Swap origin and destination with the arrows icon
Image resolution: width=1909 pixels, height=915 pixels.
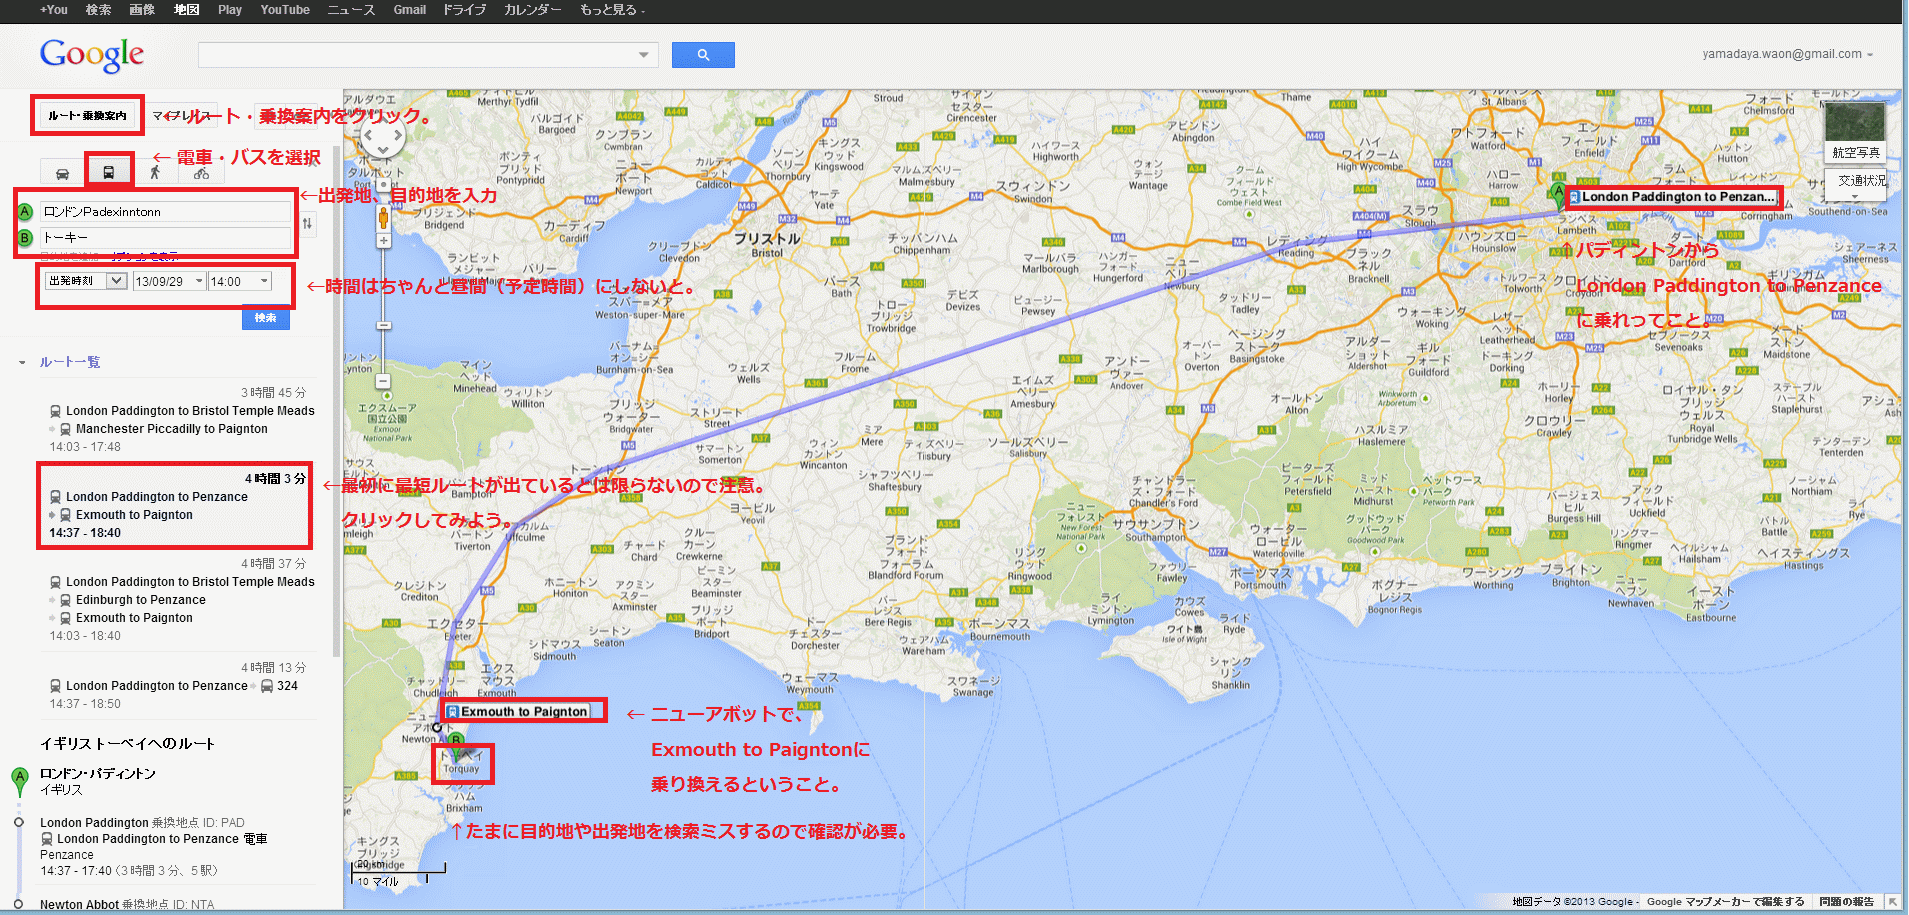coord(307,224)
